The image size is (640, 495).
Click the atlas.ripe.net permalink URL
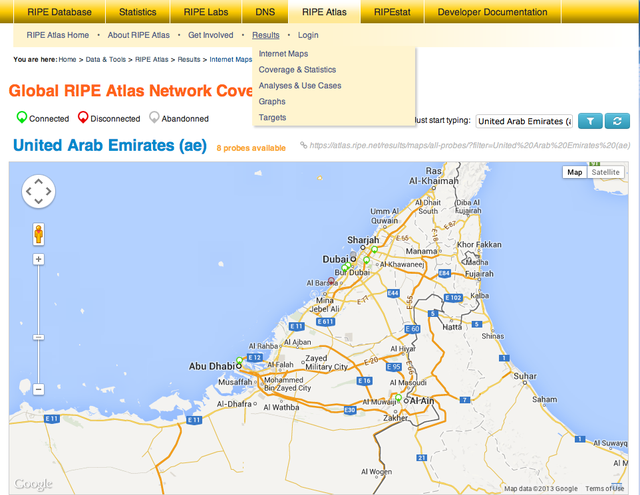[470, 145]
